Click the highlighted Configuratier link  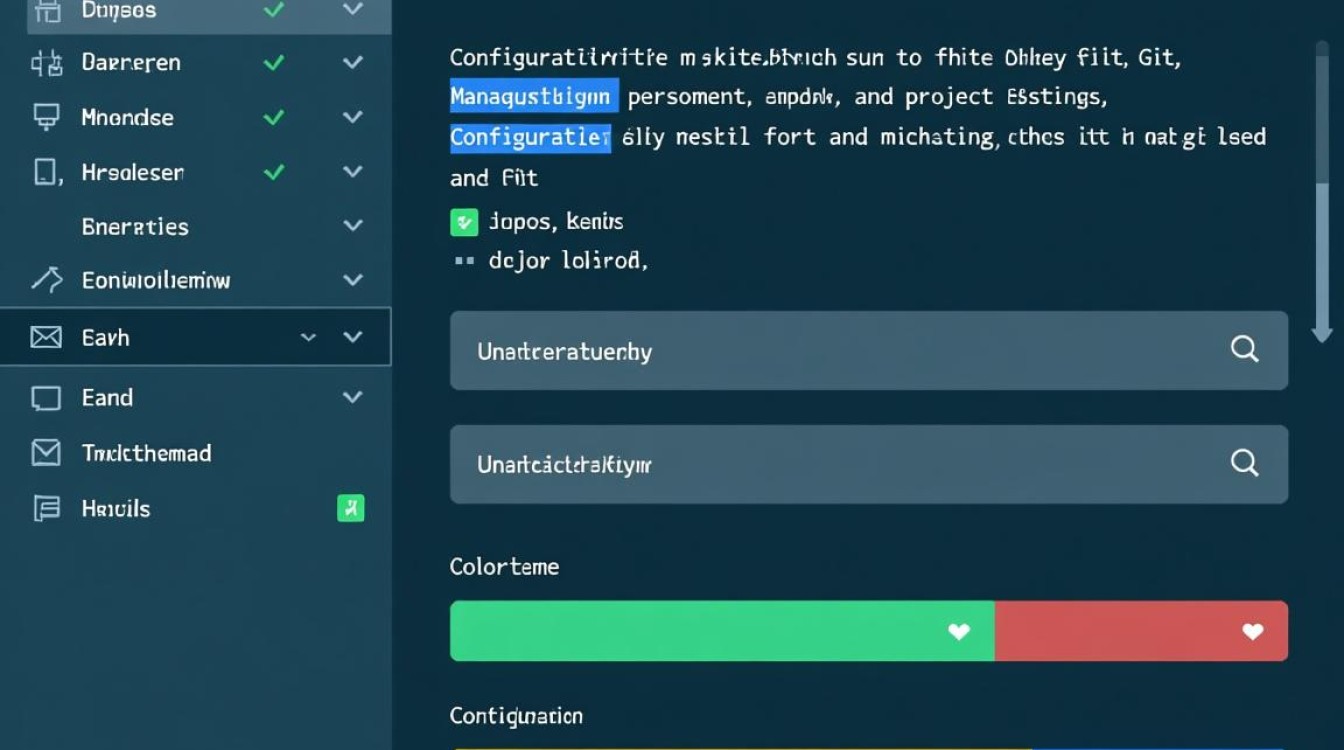530,136
